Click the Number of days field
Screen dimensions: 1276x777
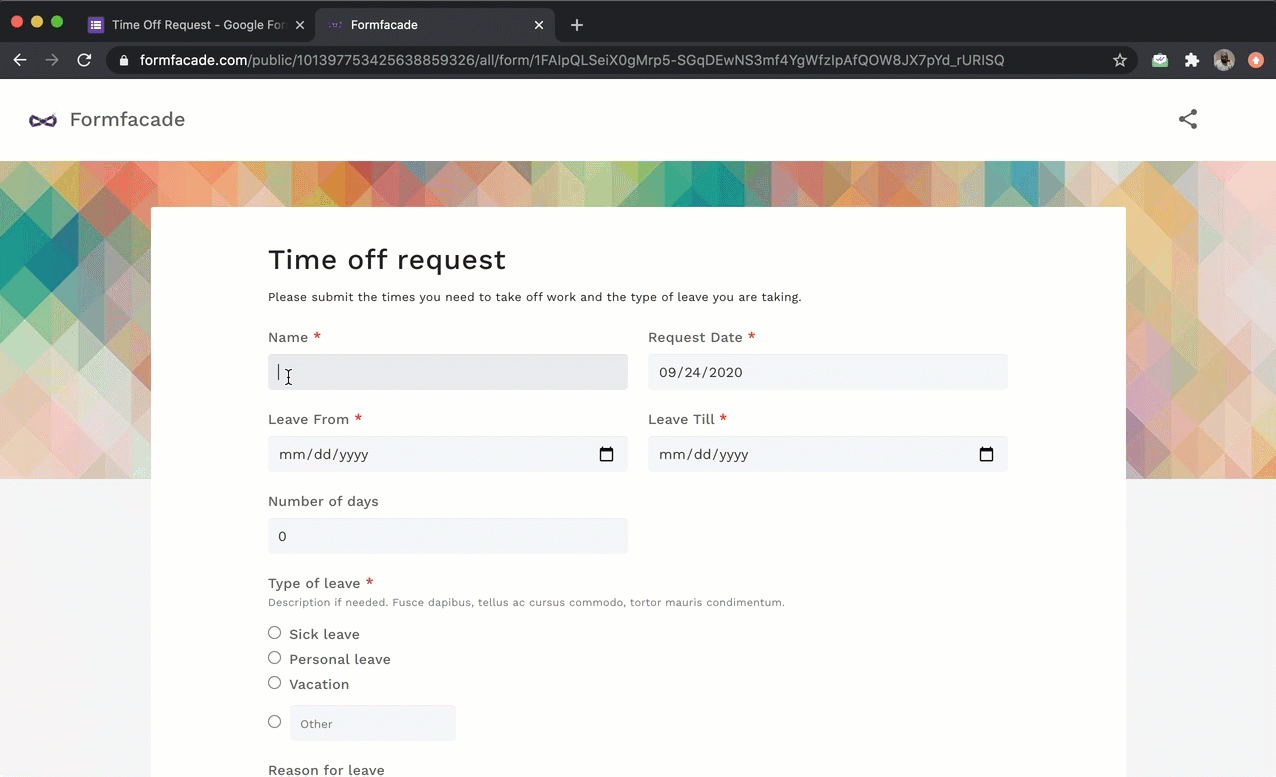[x=447, y=536]
